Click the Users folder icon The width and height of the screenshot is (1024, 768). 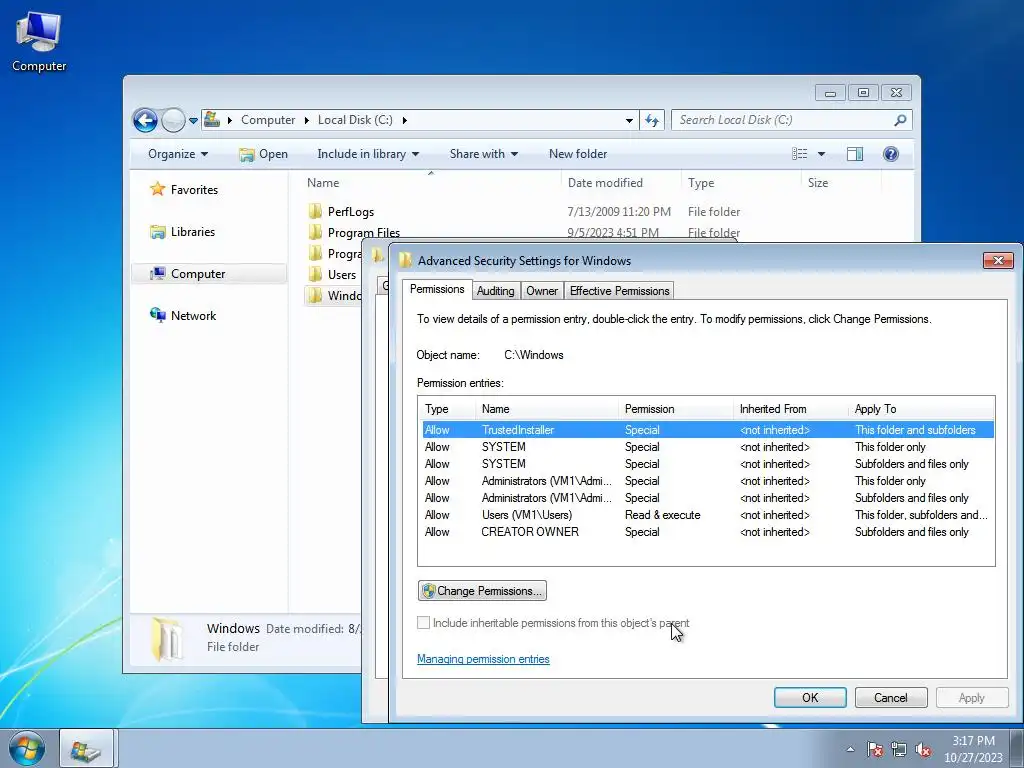click(x=315, y=274)
